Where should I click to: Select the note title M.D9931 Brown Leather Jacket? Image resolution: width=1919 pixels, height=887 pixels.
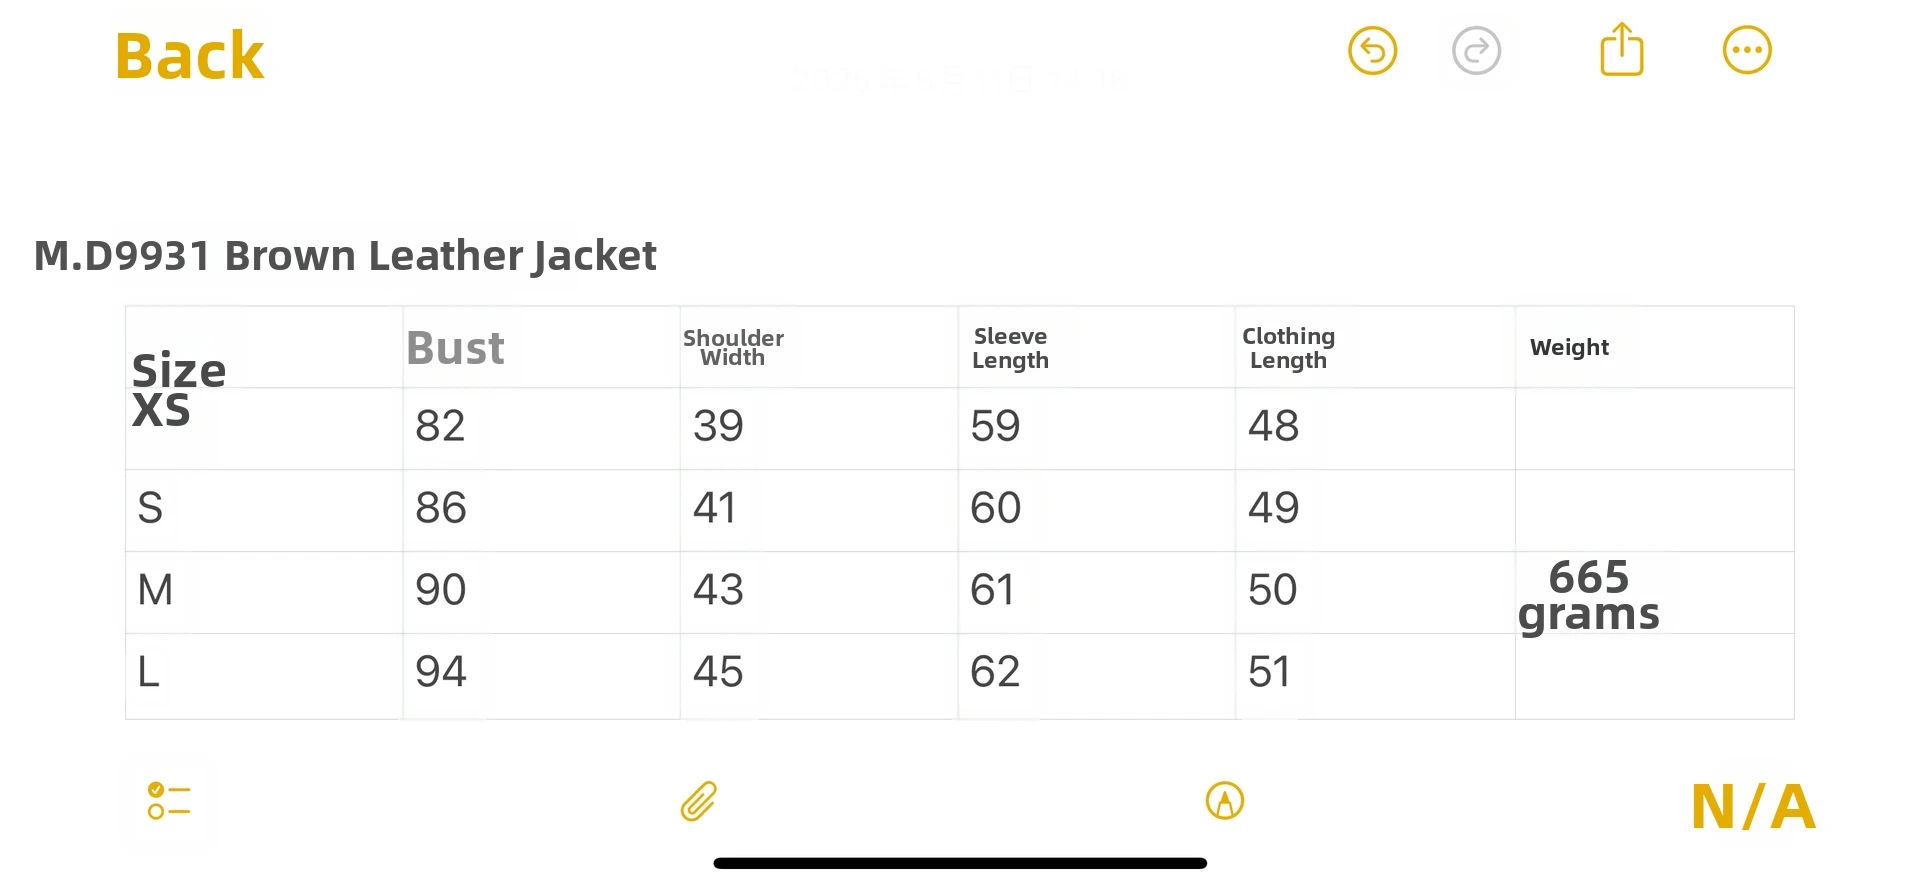tap(344, 255)
